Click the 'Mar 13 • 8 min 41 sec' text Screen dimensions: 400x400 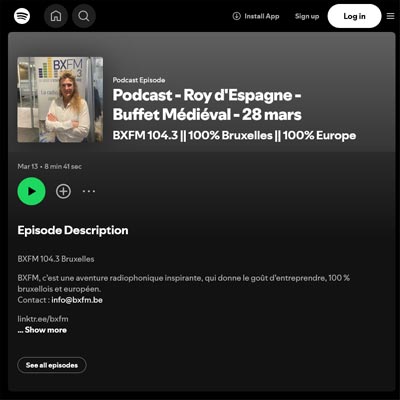49,166
